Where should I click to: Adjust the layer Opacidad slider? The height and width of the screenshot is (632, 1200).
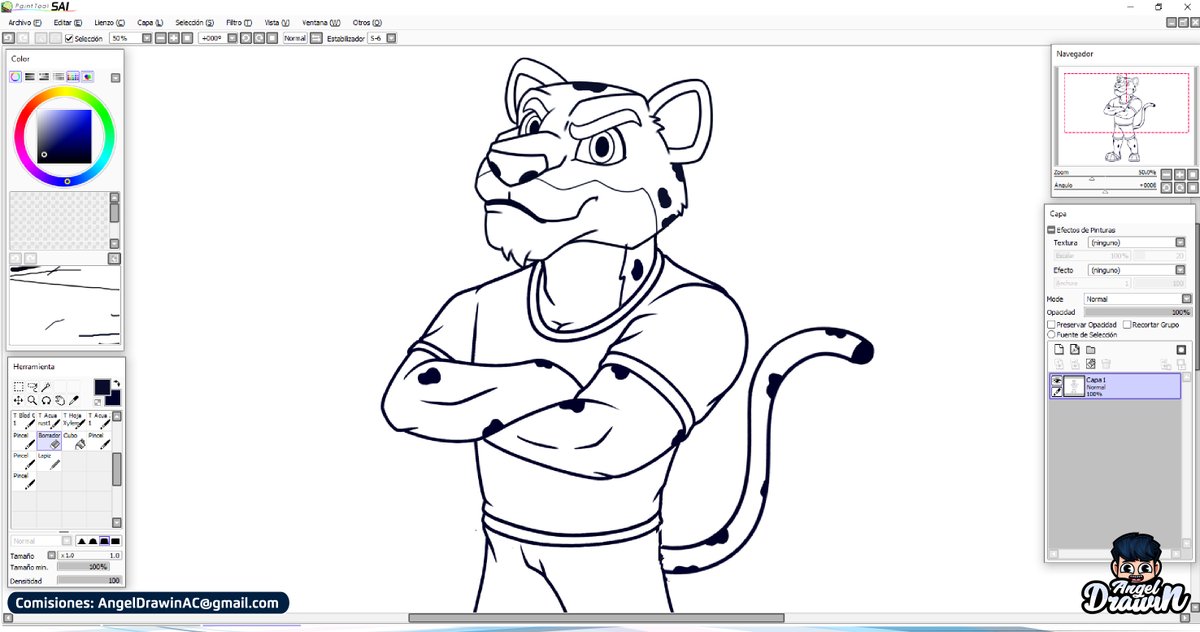[1138, 312]
